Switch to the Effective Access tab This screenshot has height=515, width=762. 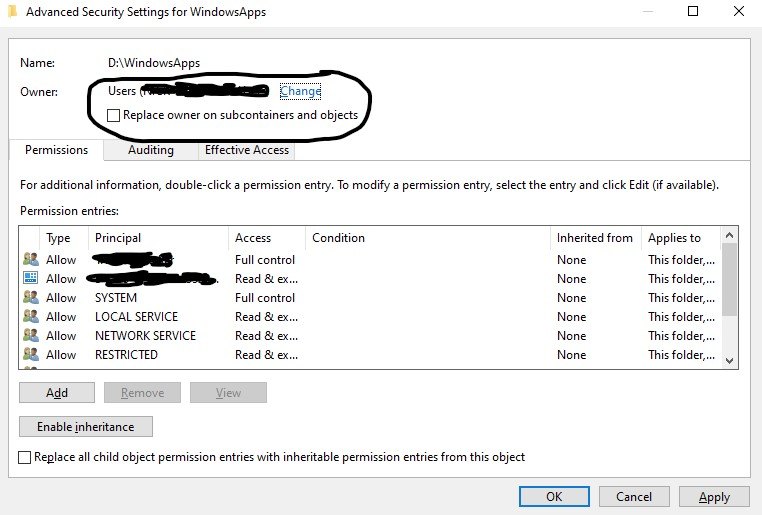tap(246, 150)
